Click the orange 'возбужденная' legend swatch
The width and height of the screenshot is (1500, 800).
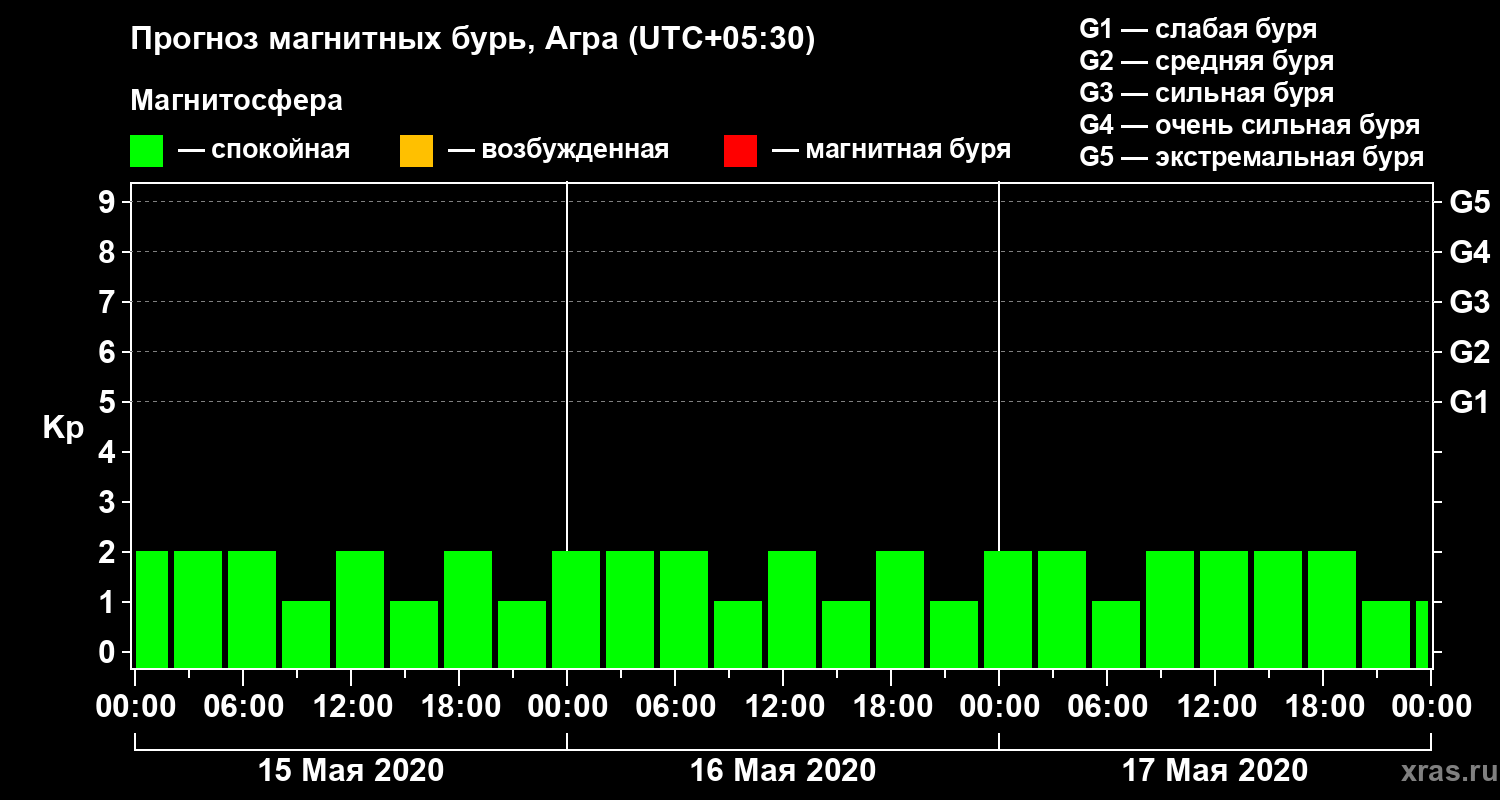(x=416, y=151)
